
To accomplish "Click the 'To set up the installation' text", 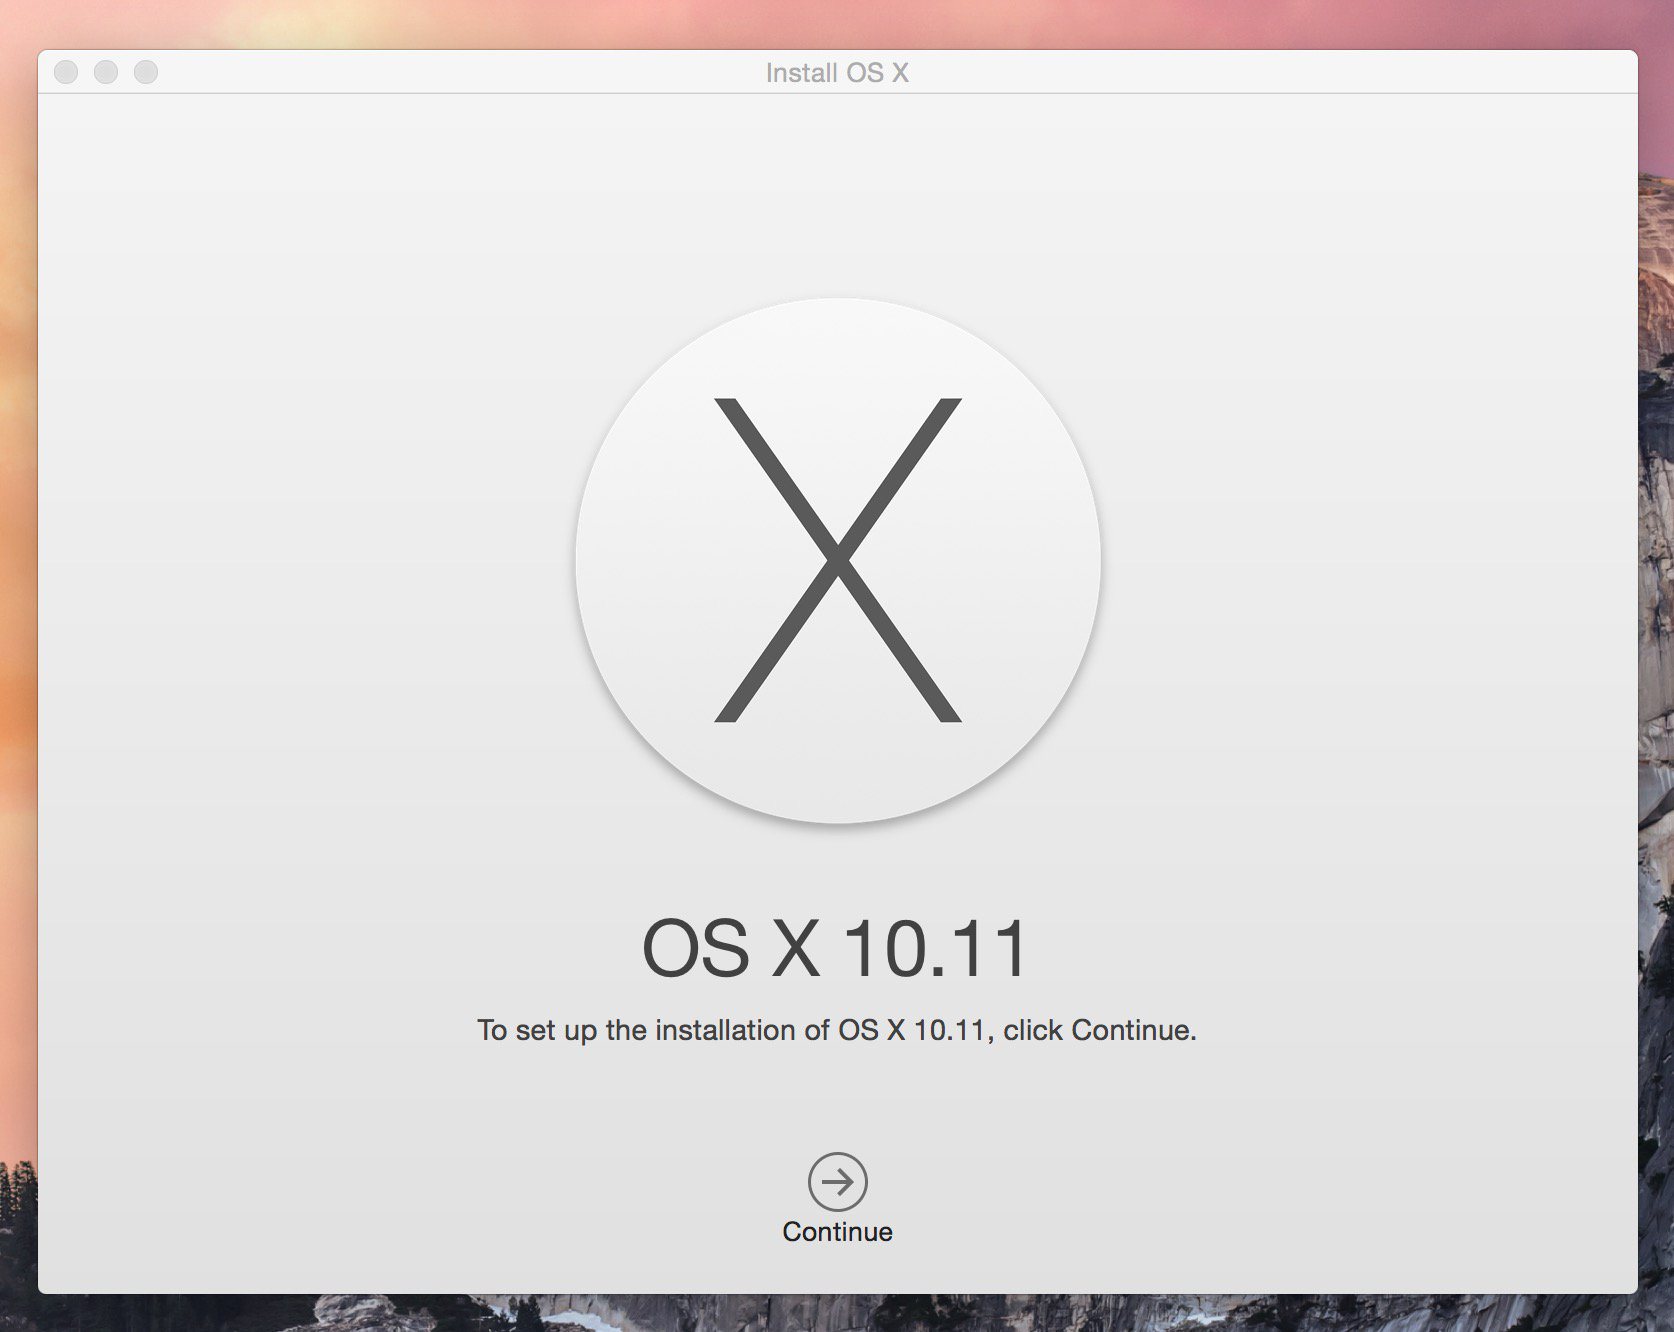I will pos(837,1030).
